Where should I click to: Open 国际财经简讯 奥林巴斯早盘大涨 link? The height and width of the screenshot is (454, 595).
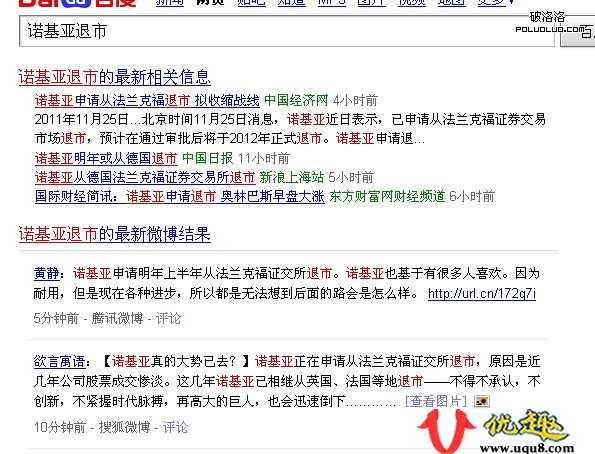tap(180, 197)
